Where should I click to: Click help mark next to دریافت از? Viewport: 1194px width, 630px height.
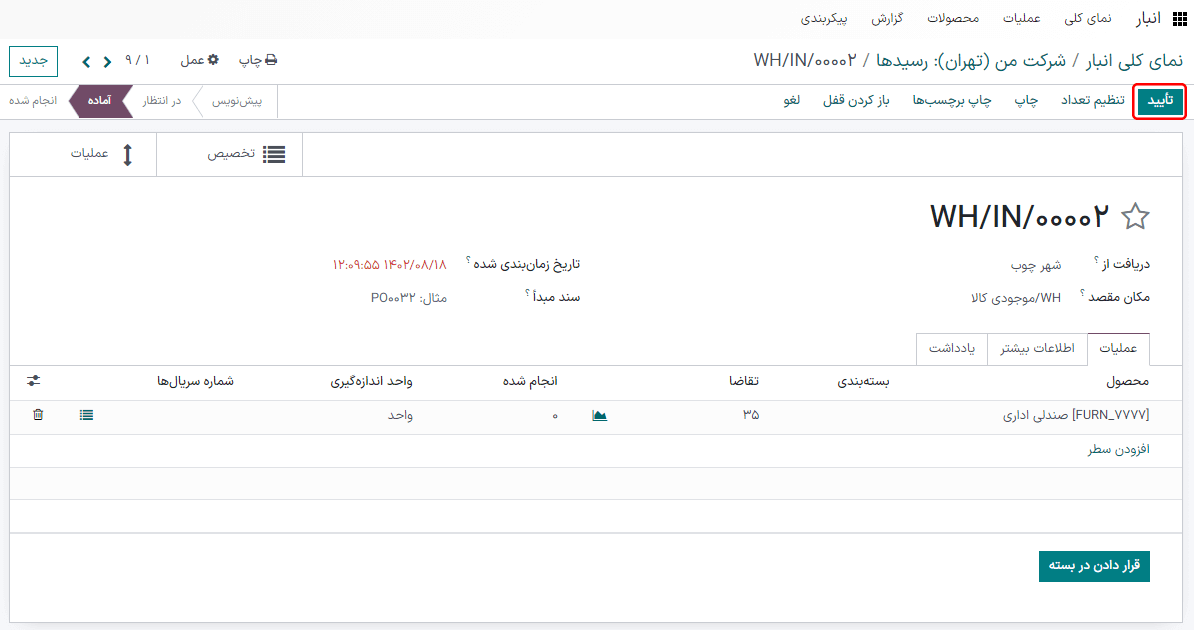coord(1097,259)
